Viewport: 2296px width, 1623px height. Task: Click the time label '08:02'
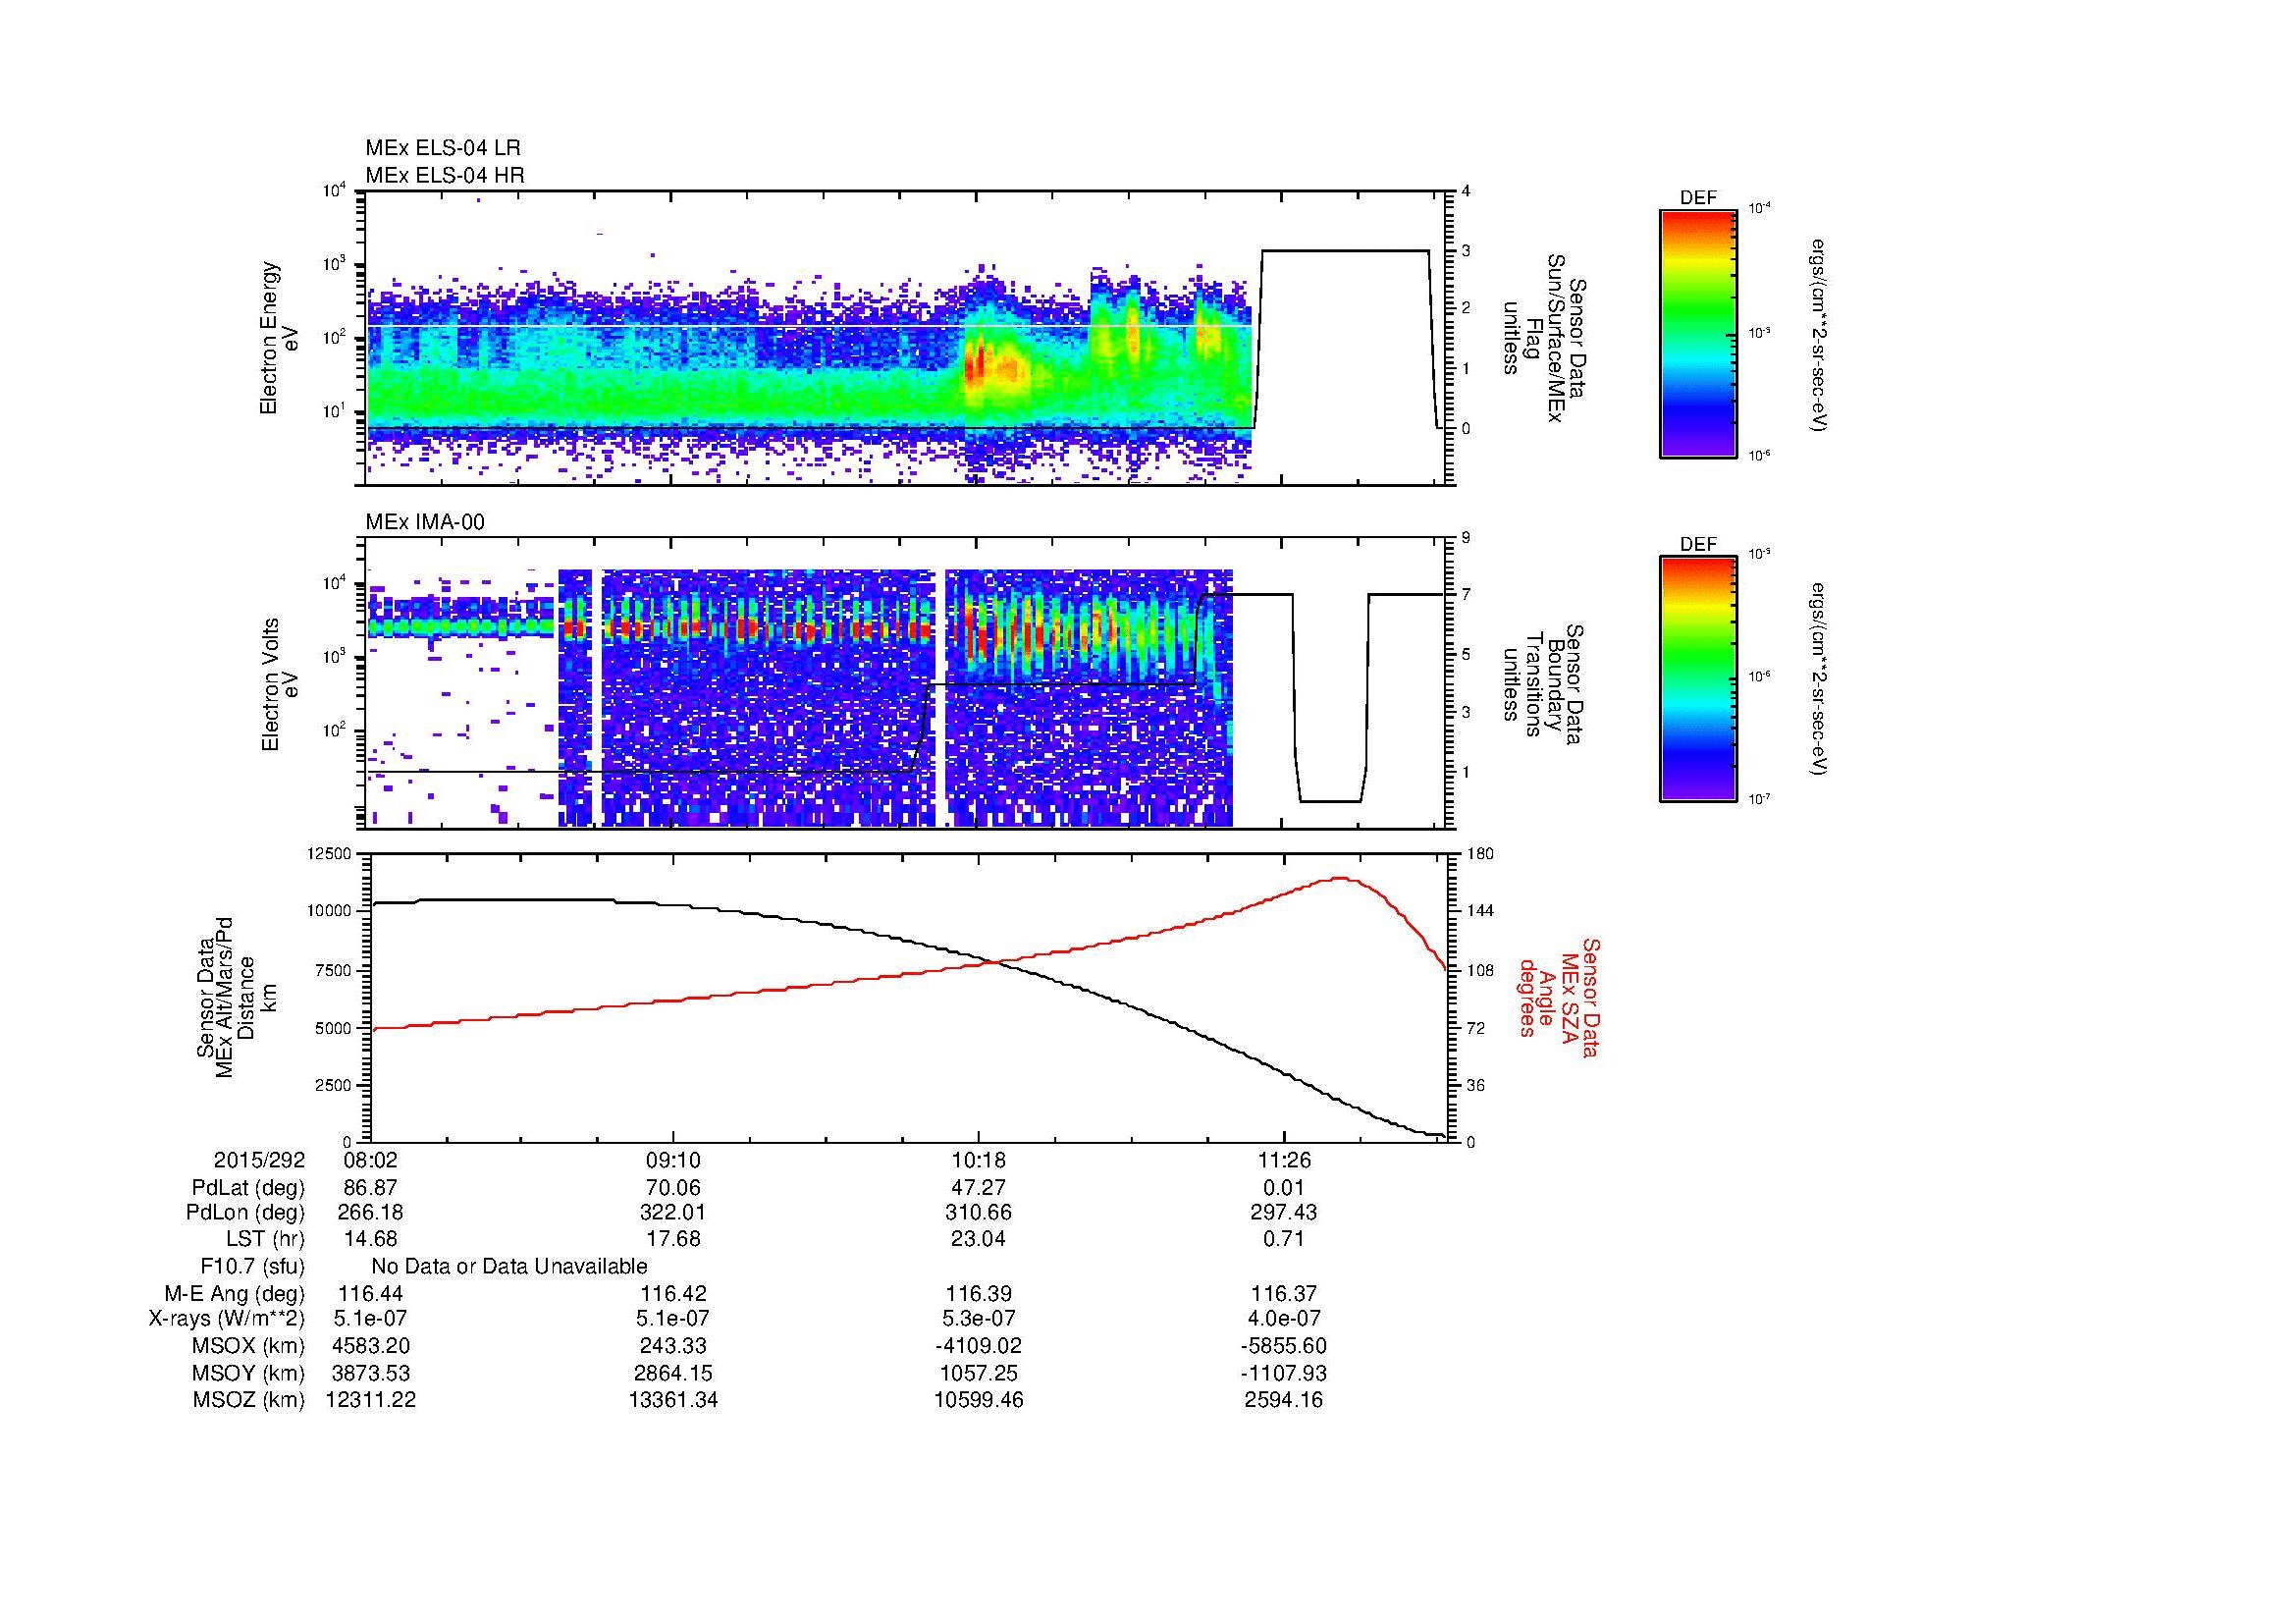[370, 1161]
